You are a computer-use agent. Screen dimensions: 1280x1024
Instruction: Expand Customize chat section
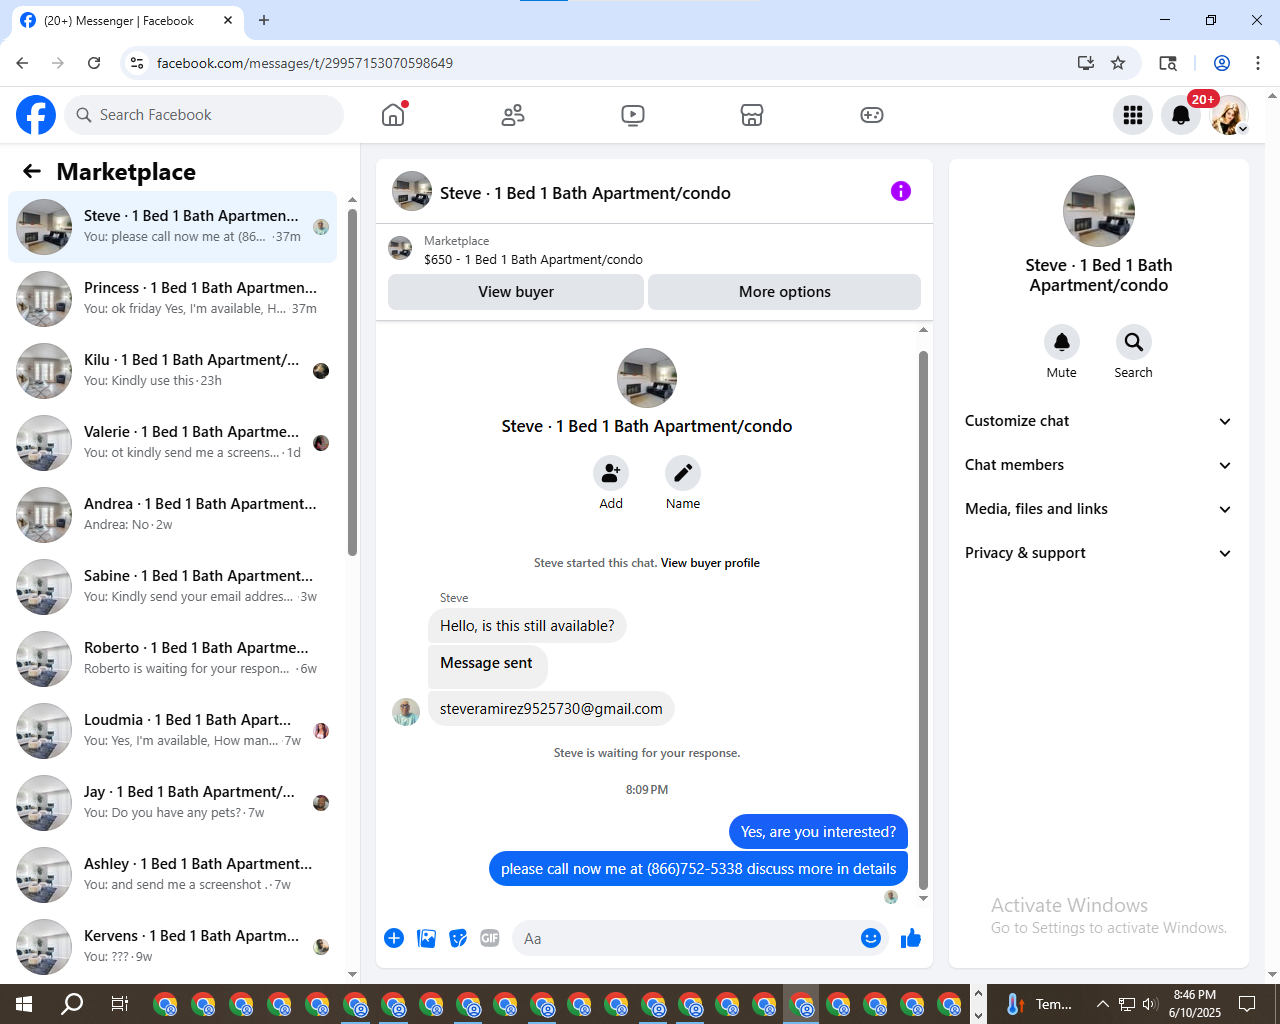1098,421
